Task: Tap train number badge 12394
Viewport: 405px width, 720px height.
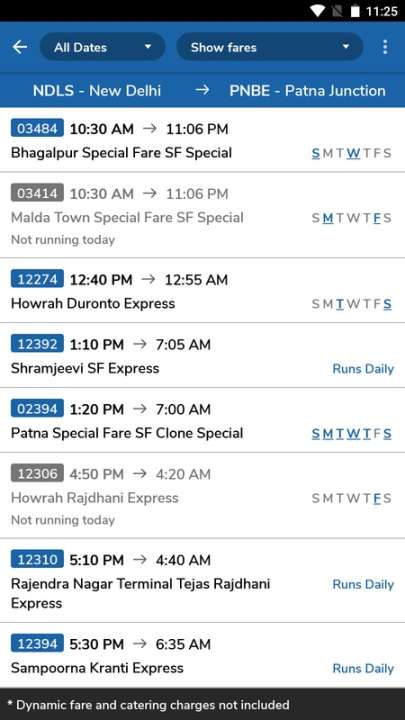Action: (x=37, y=643)
